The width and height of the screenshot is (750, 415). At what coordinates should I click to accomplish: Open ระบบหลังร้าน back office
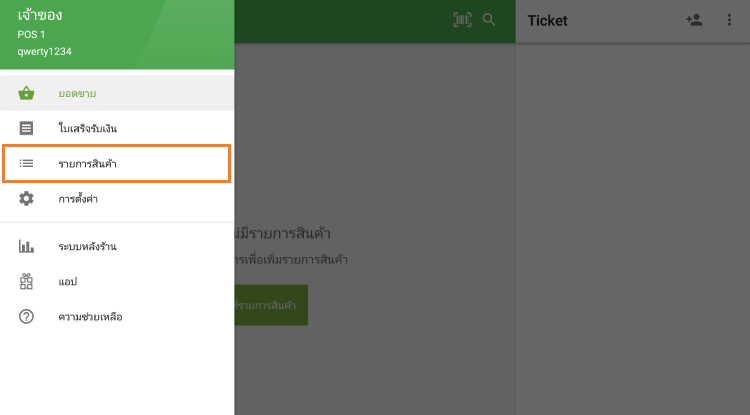point(88,246)
